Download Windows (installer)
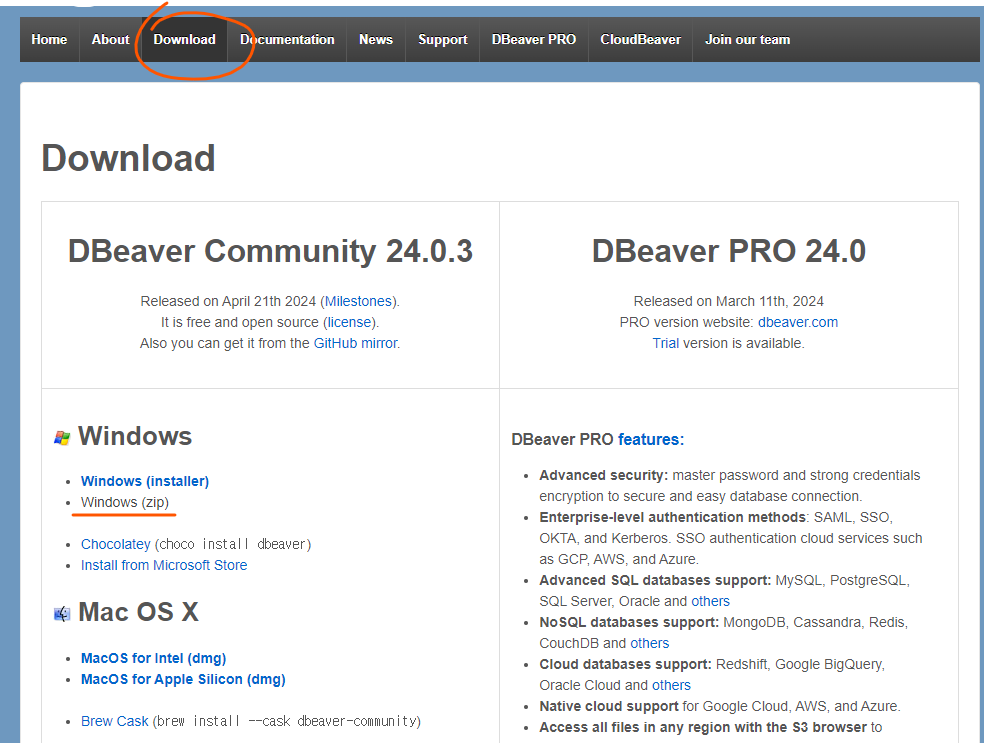This screenshot has width=984, height=743. coord(145,481)
